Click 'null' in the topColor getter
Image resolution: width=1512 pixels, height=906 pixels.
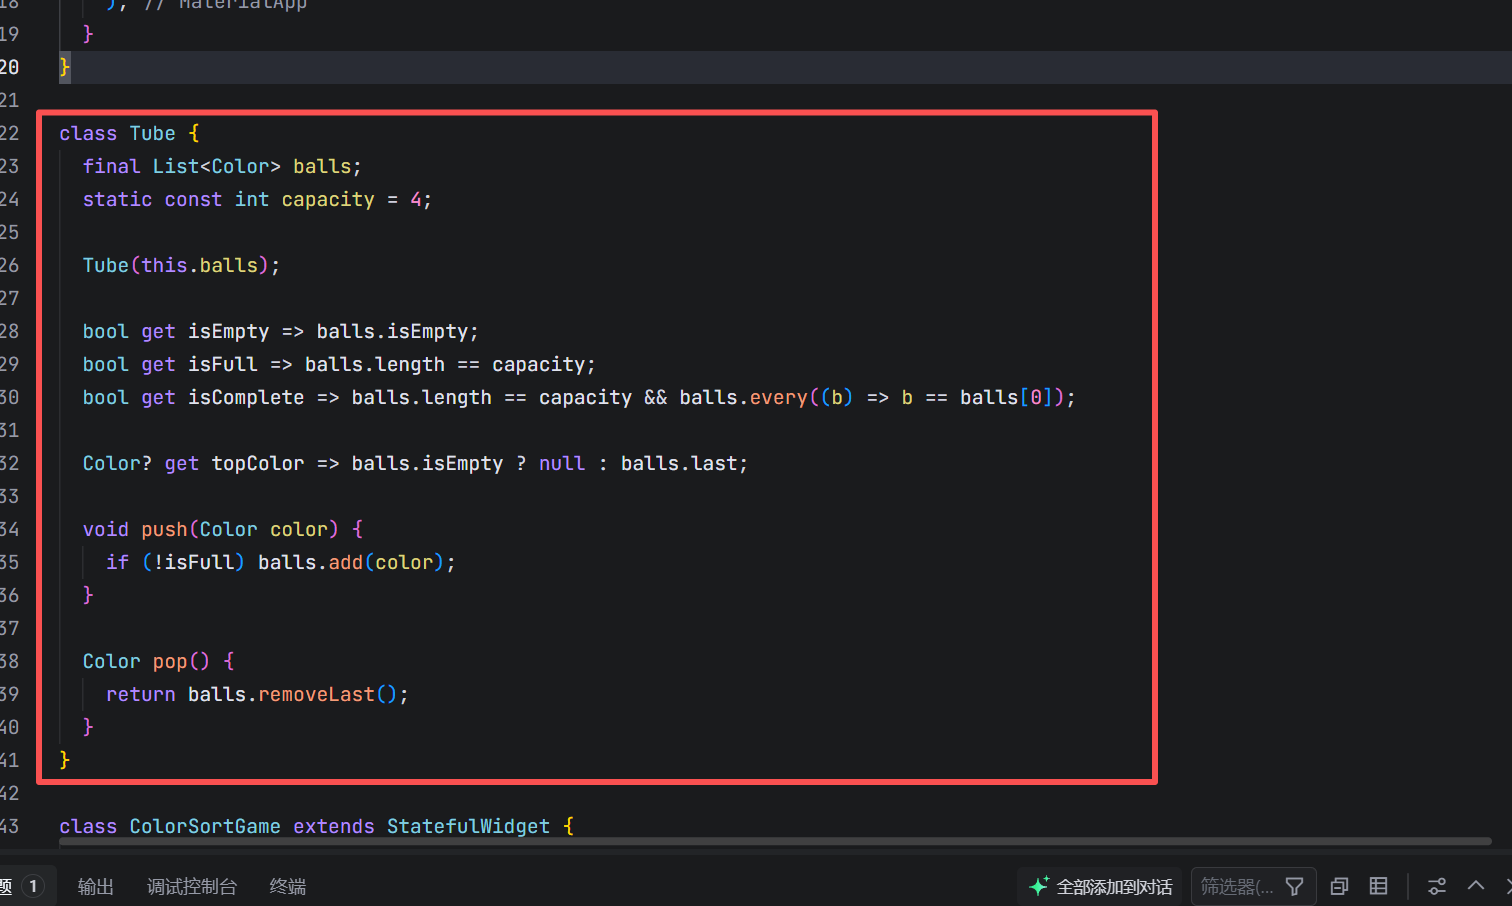click(562, 463)
